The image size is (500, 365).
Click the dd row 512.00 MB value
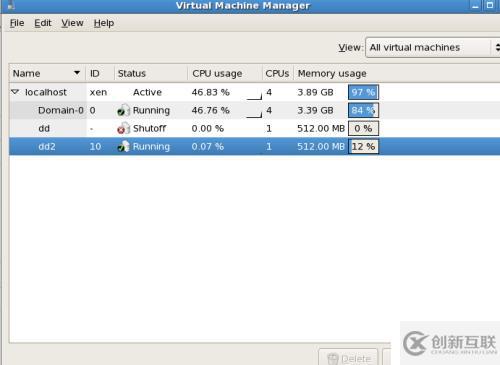click(x=321, y=128)
